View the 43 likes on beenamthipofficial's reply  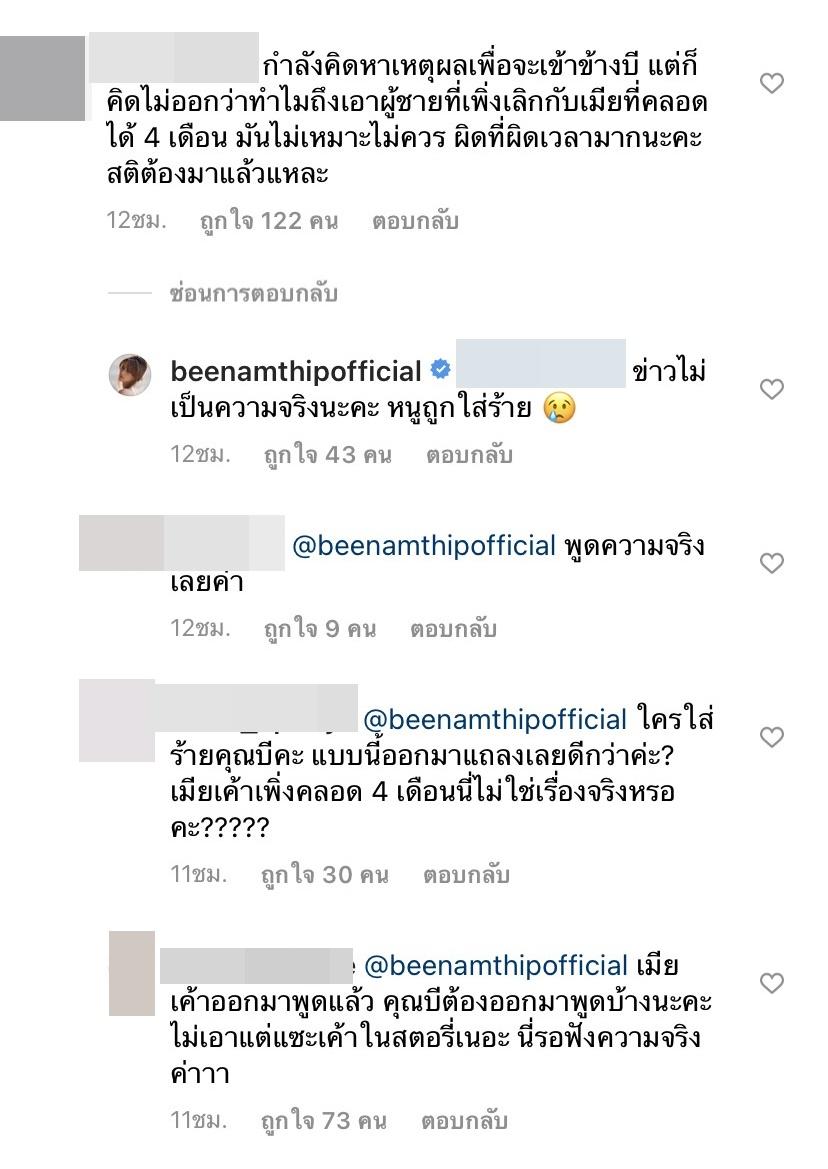pos(328,455)
